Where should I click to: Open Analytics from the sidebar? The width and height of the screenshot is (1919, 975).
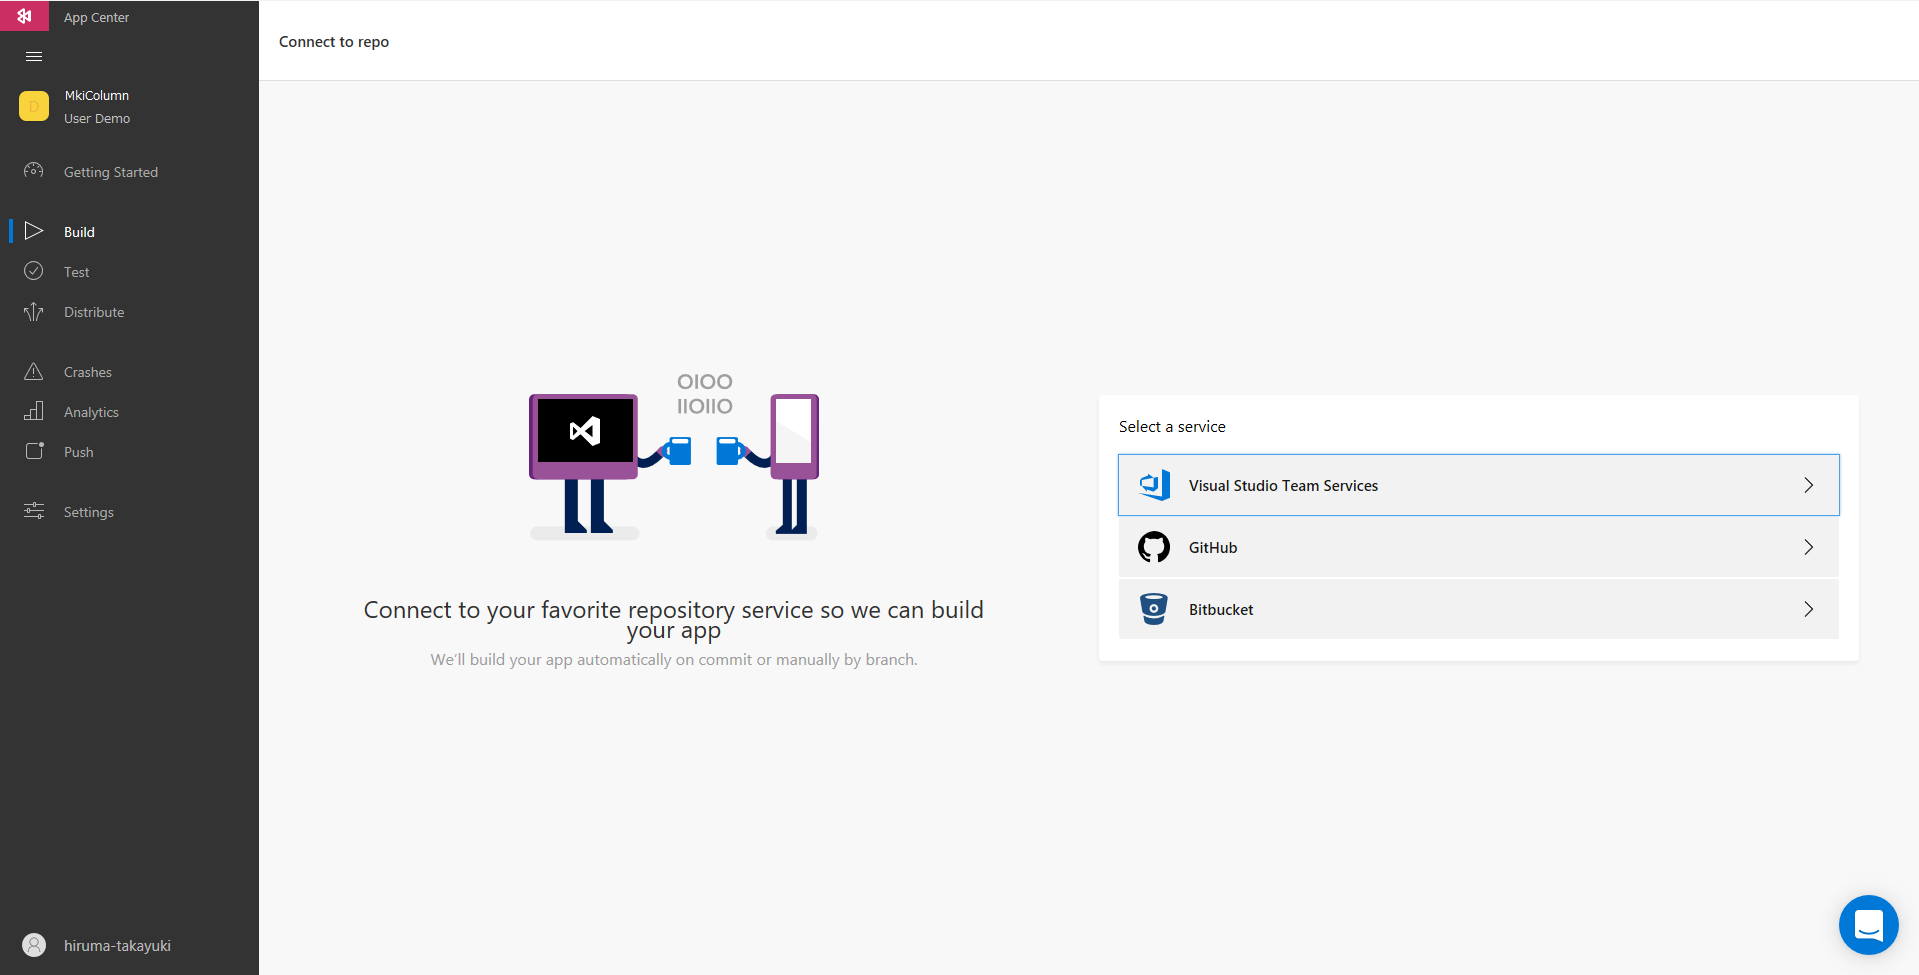(91, 412)
